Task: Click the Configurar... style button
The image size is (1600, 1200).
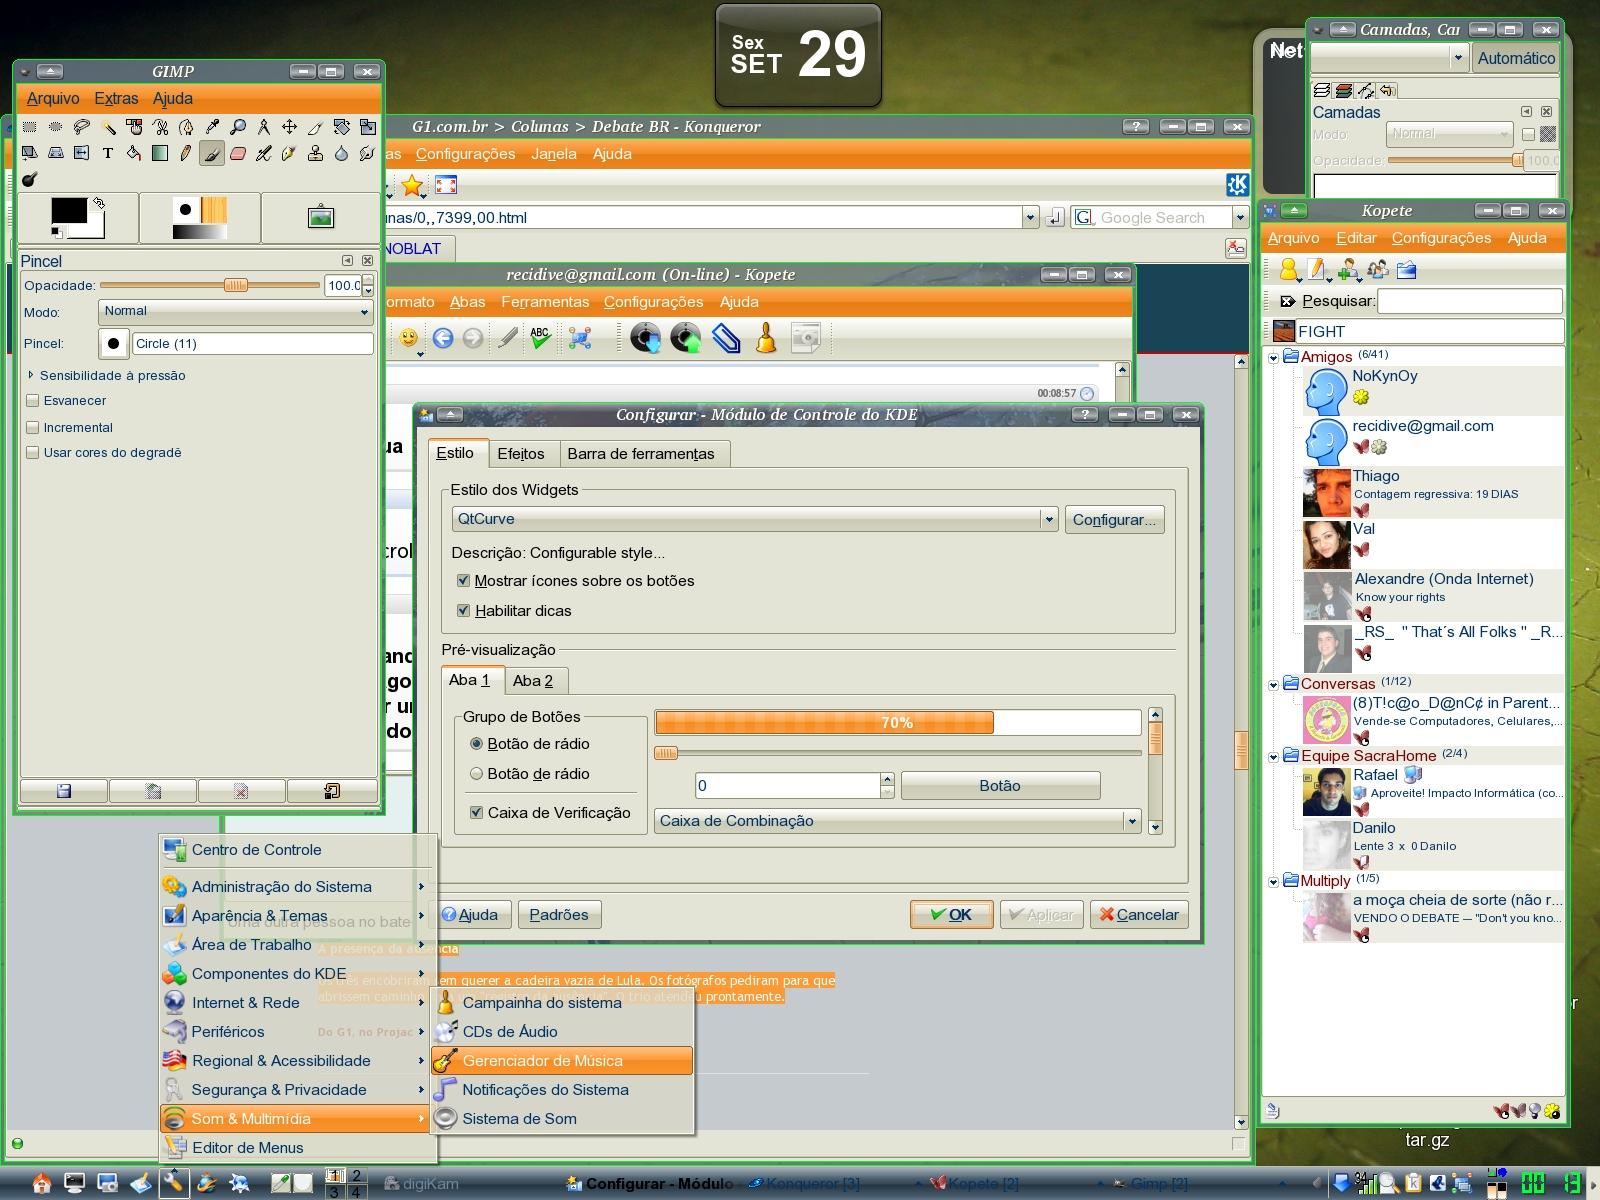Action: coord(1114,520)
